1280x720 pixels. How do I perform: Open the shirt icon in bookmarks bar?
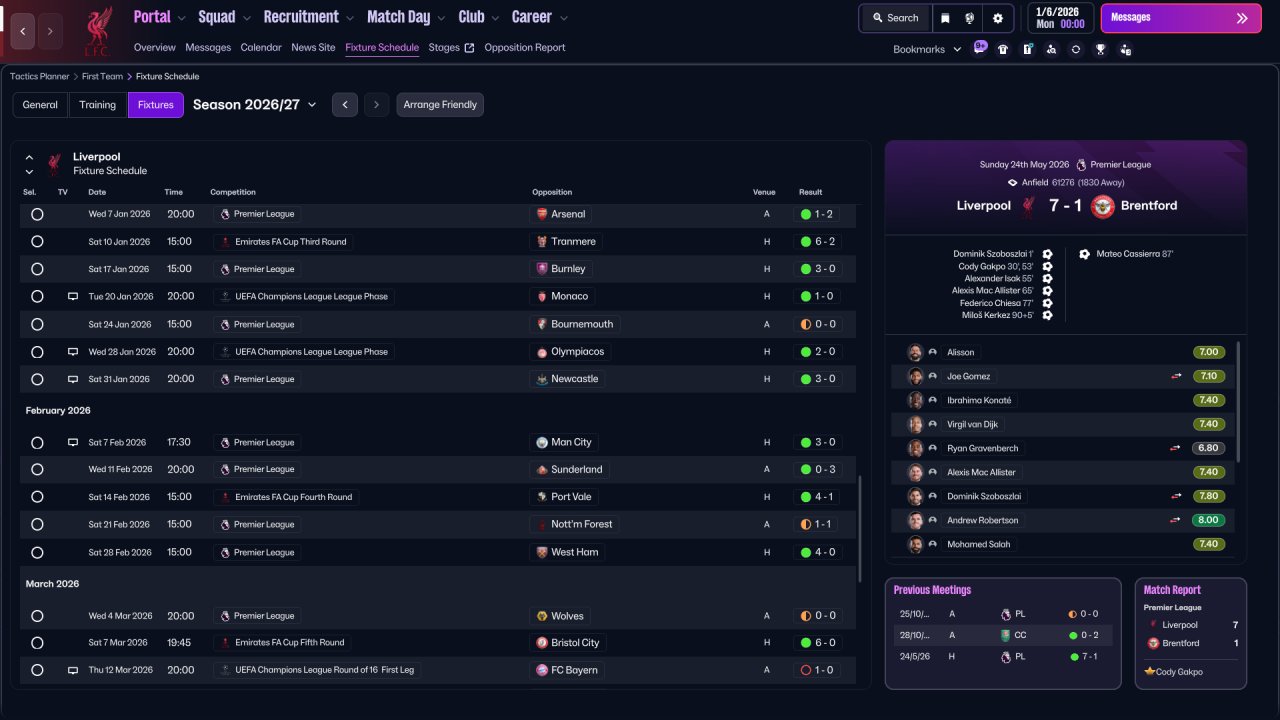point(1003,49)
